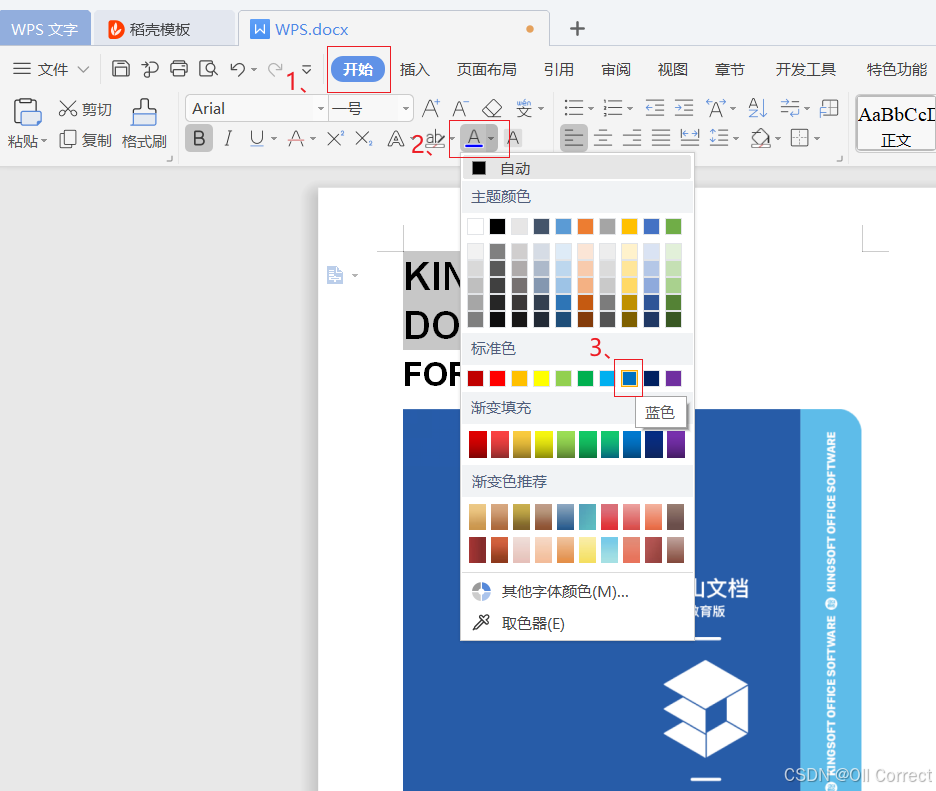This screenshot has width=936, height=791.
Task: Click the Increase Indent icon
Action: click(683, 109)
